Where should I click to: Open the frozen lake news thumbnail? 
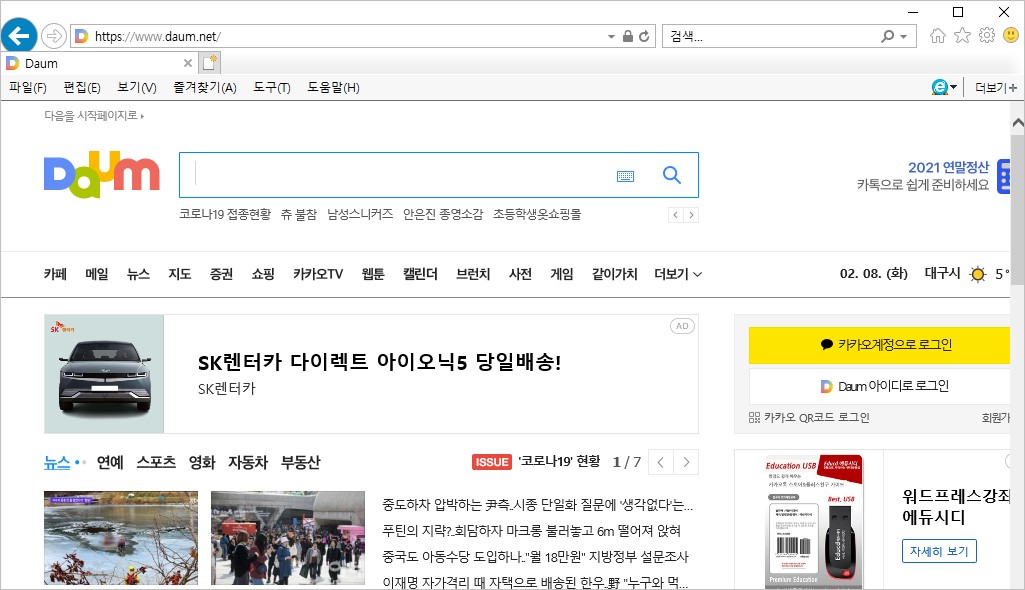[121, 538]
